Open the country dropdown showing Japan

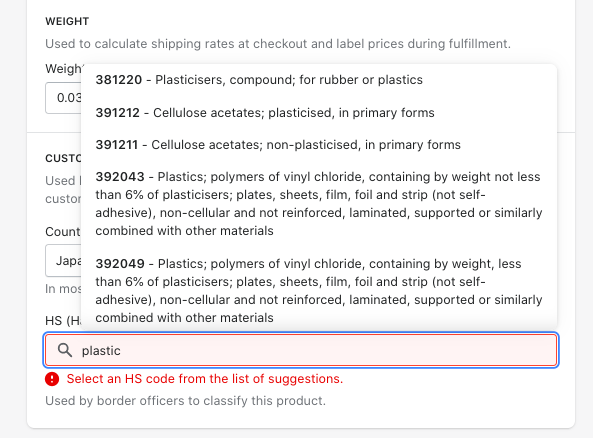pos(63,261)
